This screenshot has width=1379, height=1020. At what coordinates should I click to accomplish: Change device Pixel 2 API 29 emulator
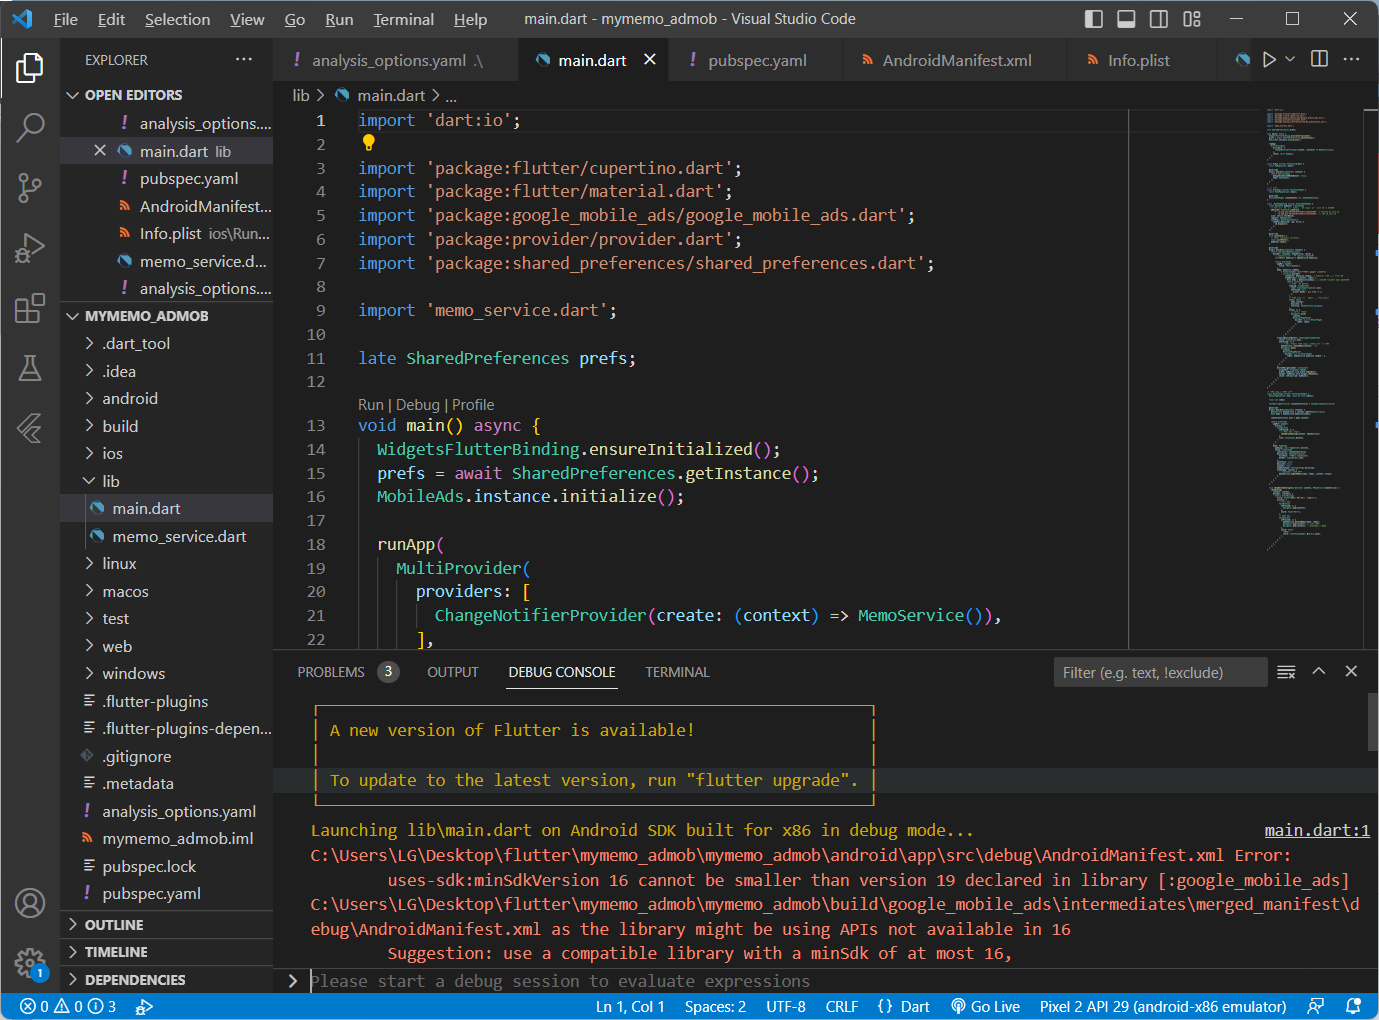pos(1163,1007)
